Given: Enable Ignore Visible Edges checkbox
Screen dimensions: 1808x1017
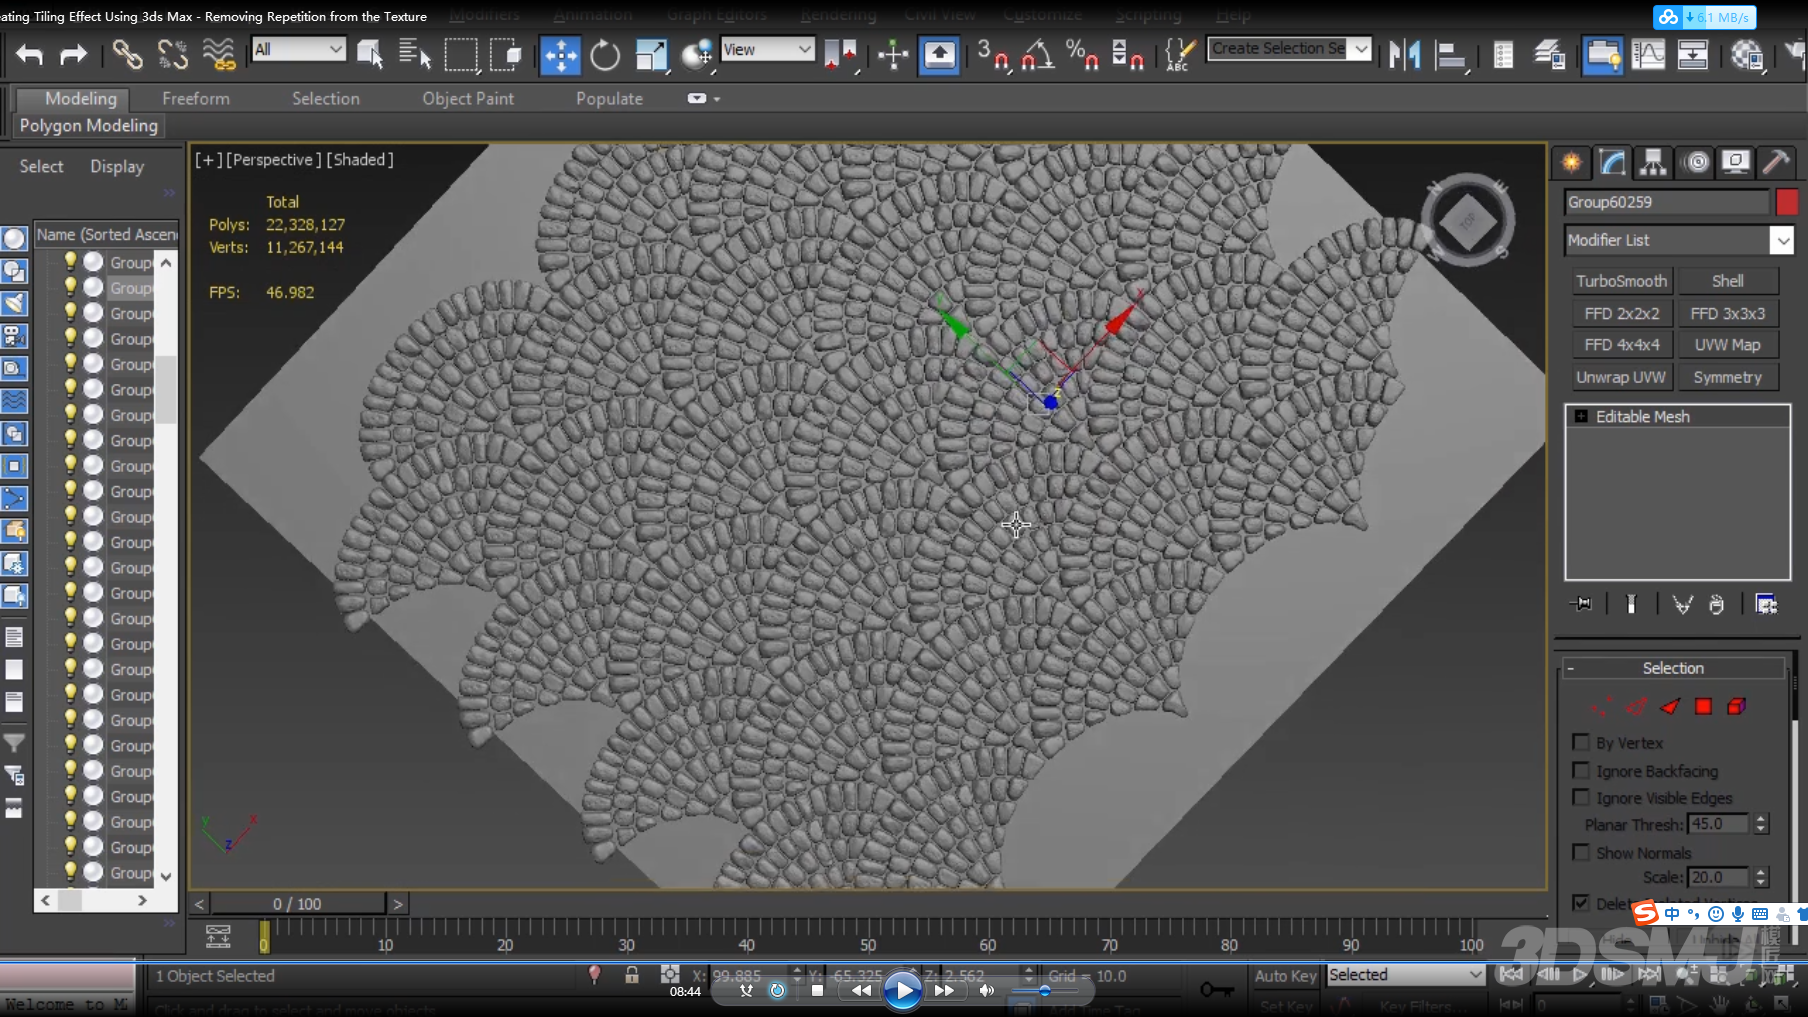Looking at the screenshot, I should click(1581, 798).
